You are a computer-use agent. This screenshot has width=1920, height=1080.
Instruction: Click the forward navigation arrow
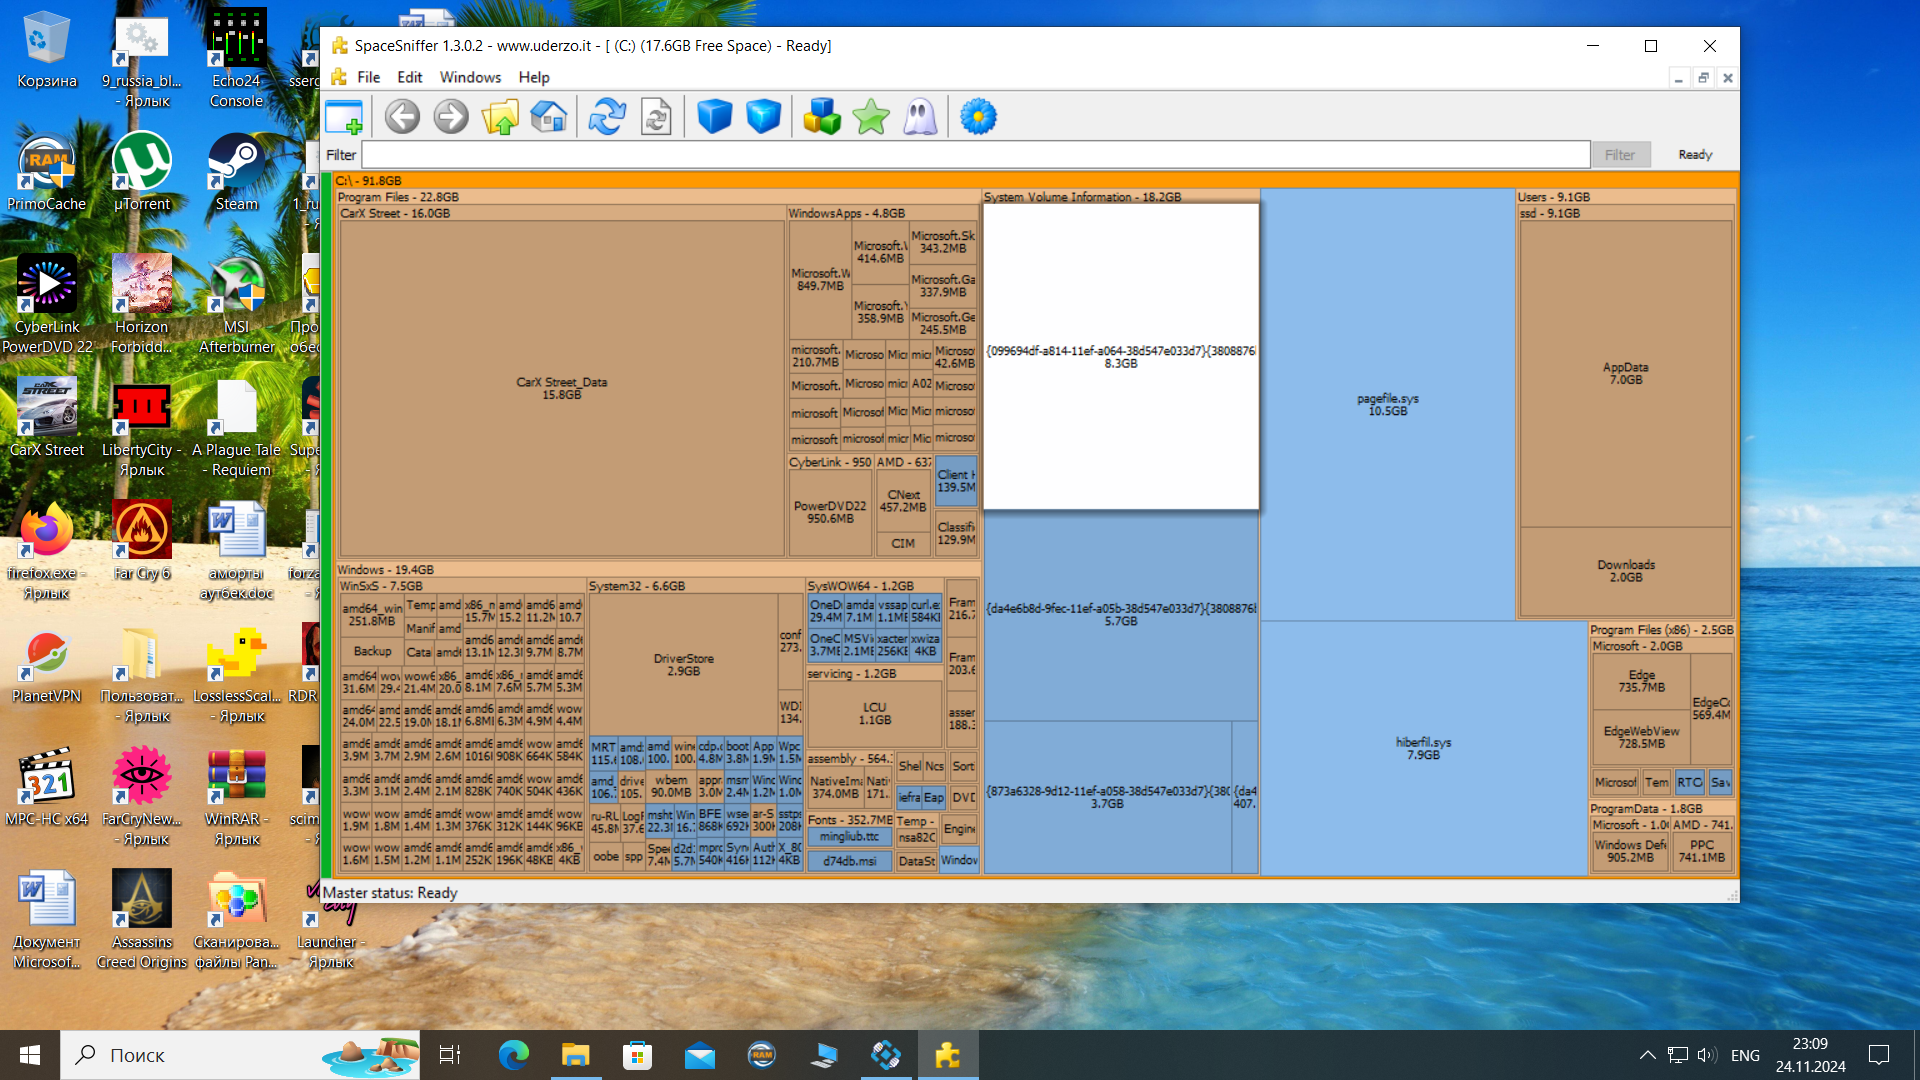pyautogui.click(x=451, y=117)
